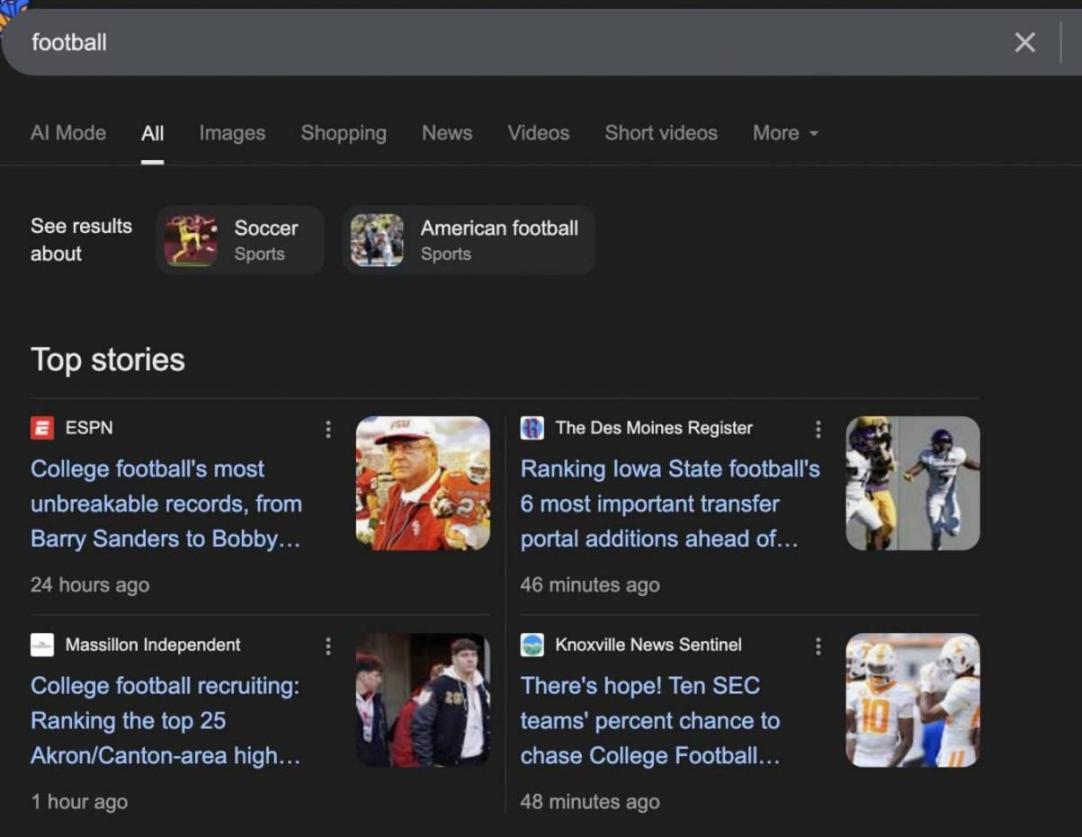Open options menu for Massillon Independent story
The image size is (1082, 837).
(328, 646)
